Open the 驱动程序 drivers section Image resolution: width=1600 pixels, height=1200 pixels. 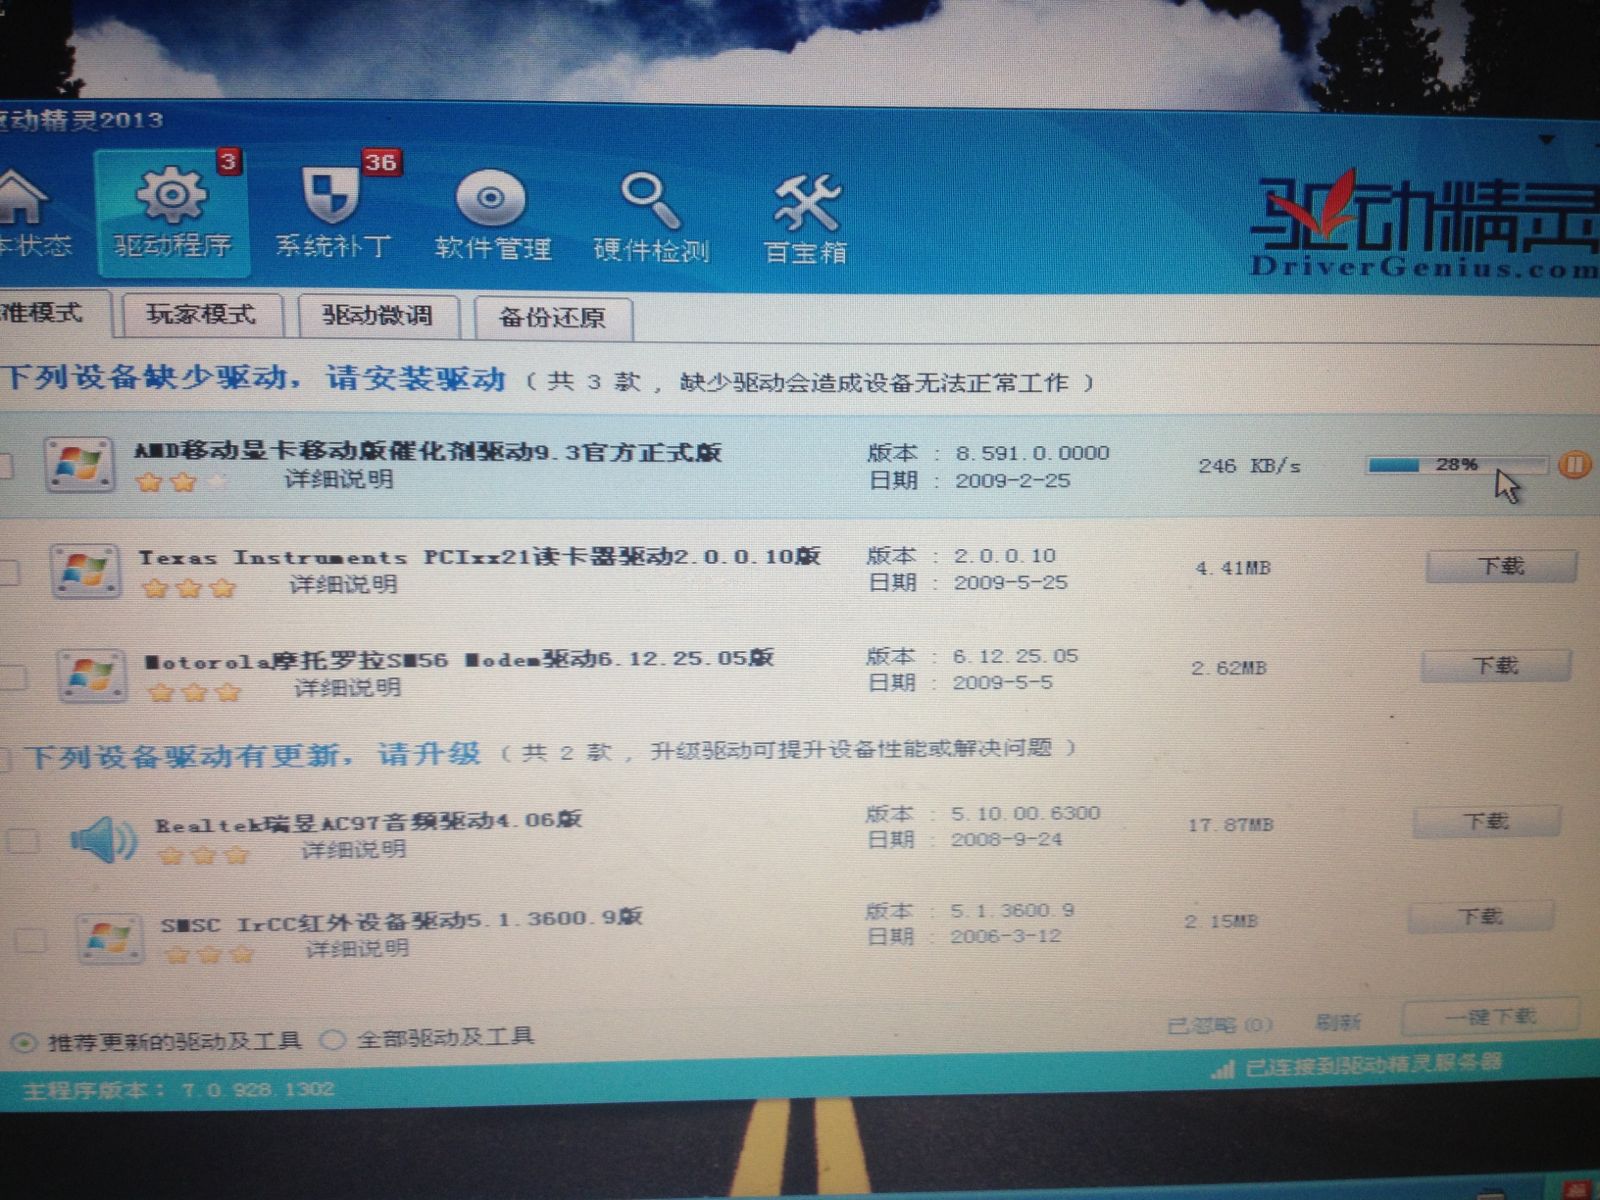172,213
